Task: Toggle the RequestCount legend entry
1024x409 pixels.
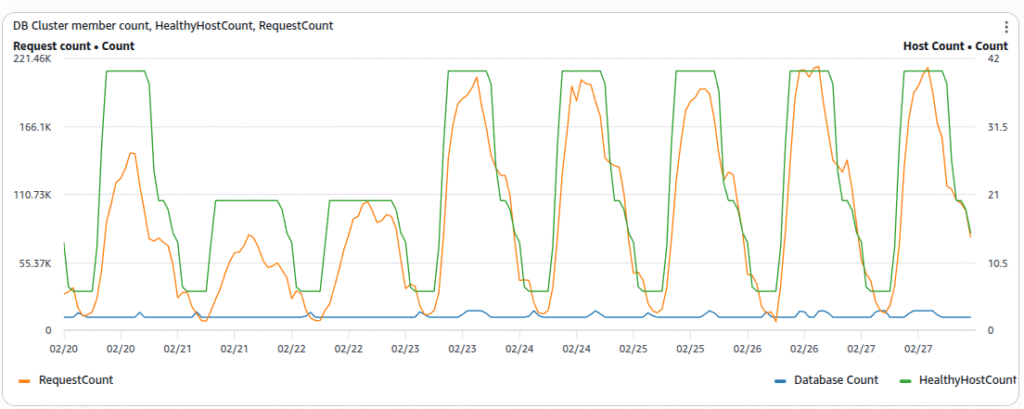Action: click(67, 380)
